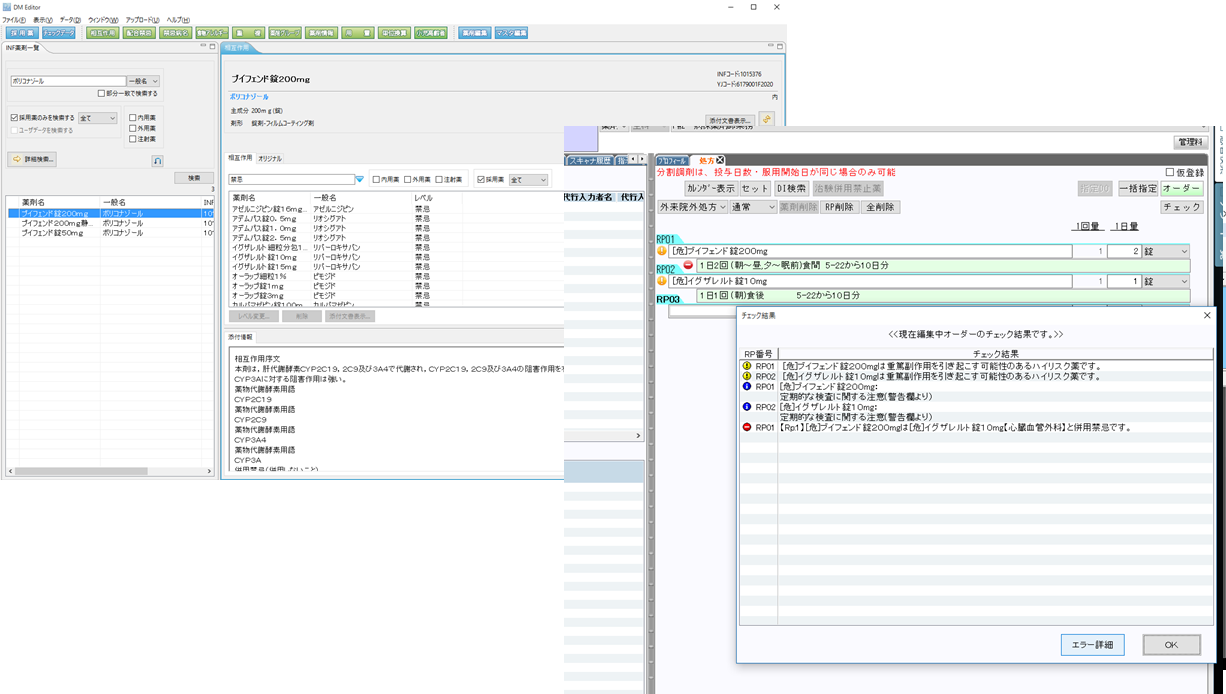
Task: Enable 部分一致で検索する checkbox
Action: click(102, 94)
